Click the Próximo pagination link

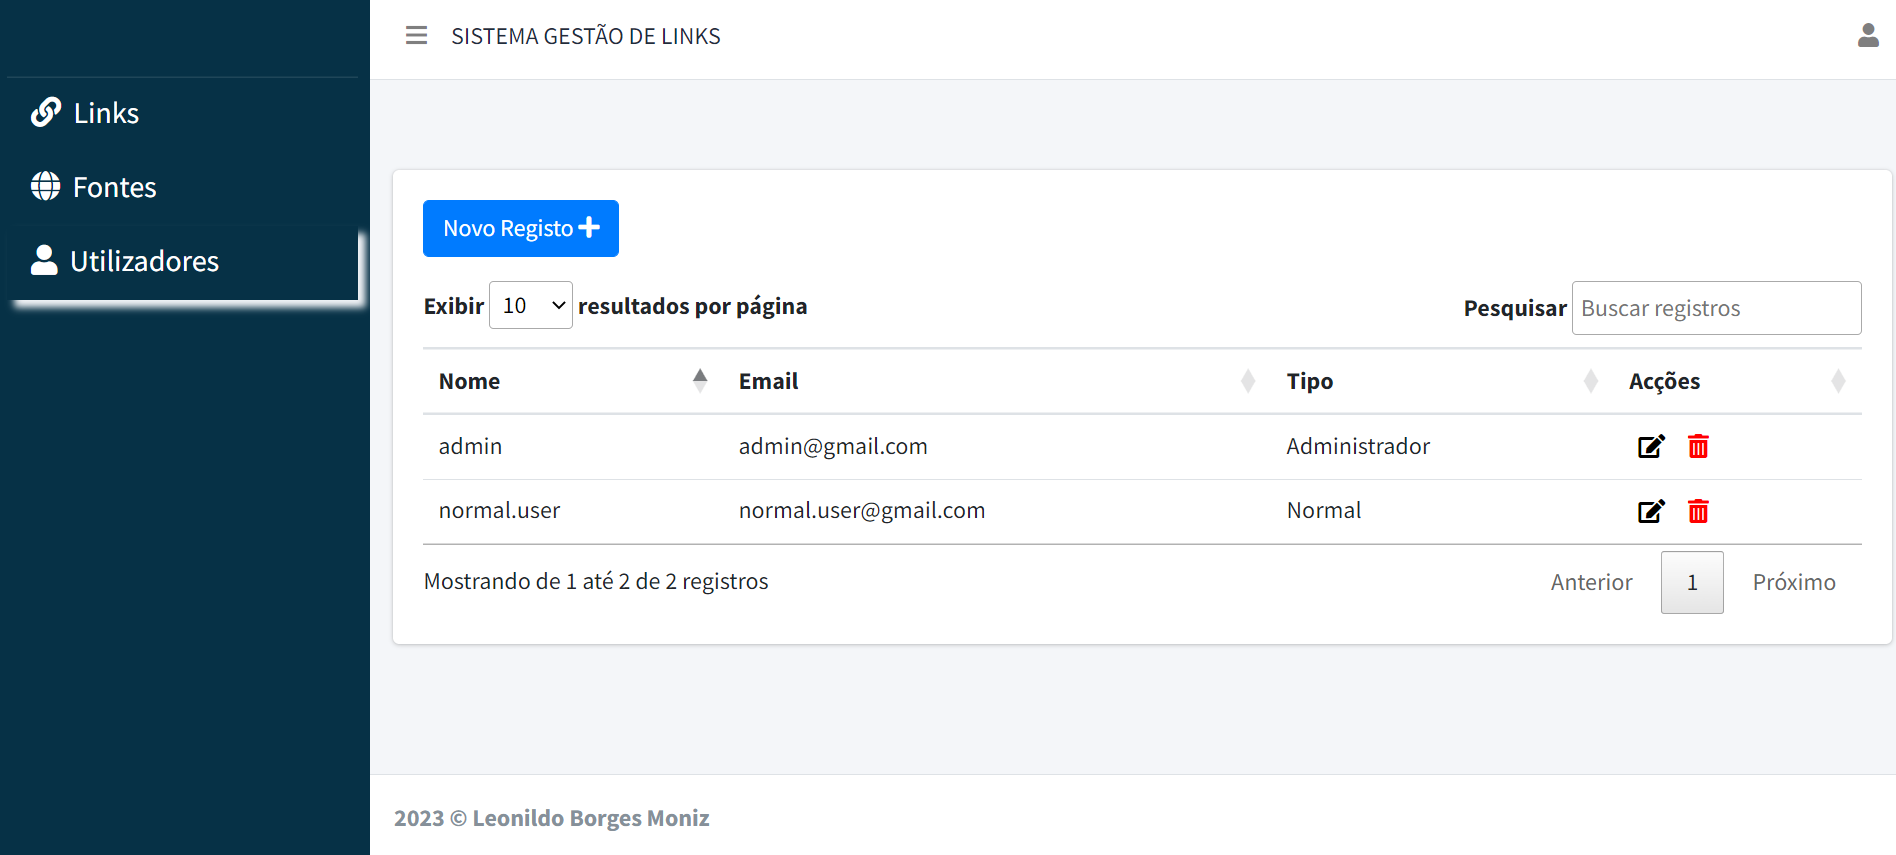click(x=1793, y=581)
